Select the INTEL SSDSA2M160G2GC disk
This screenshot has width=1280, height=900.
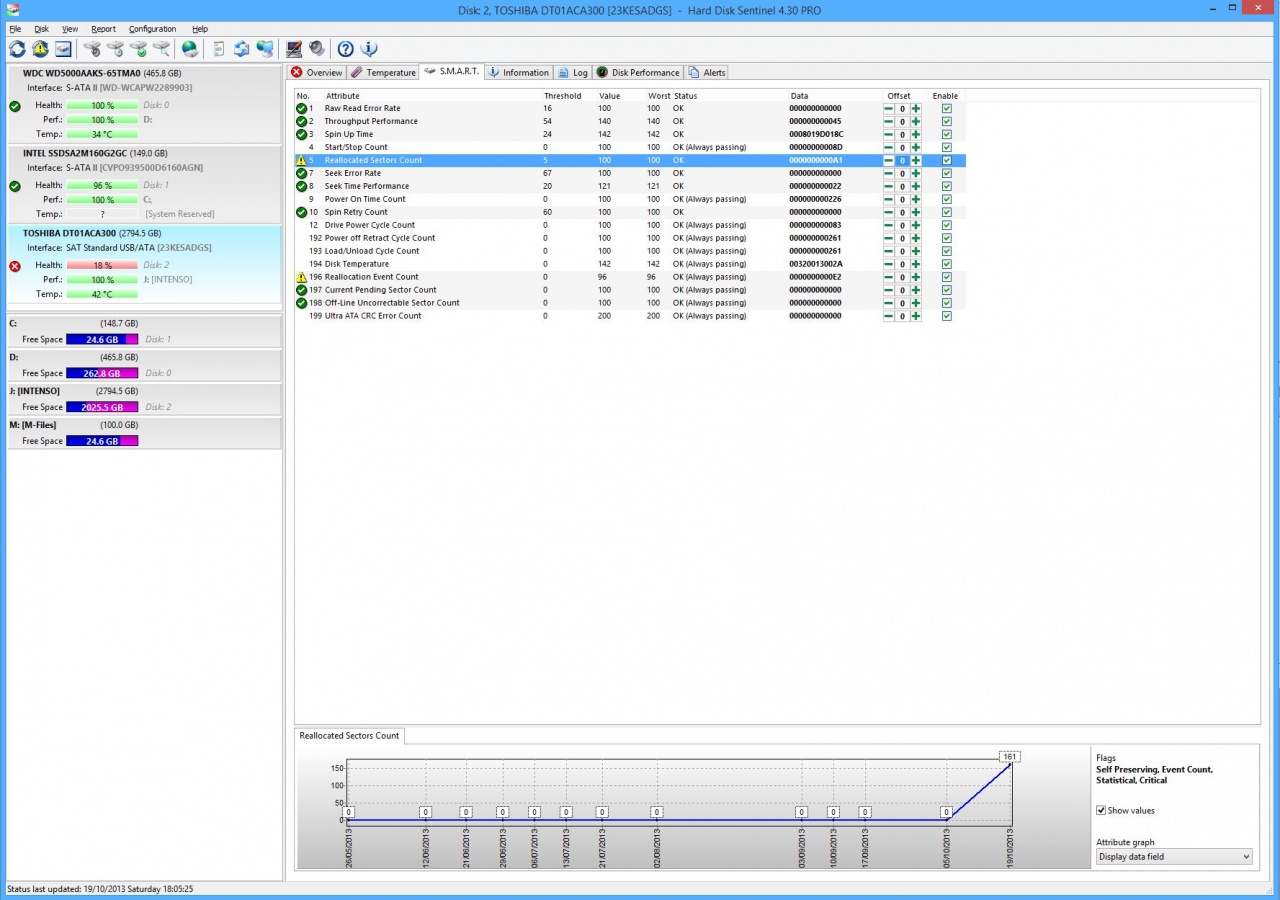click(144, 184)
